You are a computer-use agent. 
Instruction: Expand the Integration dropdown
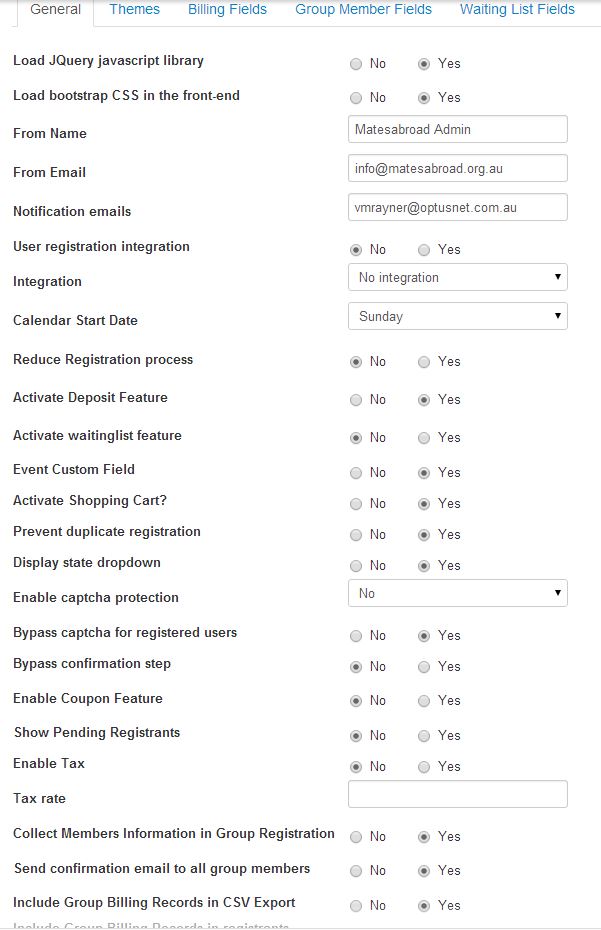click(457, 277)
